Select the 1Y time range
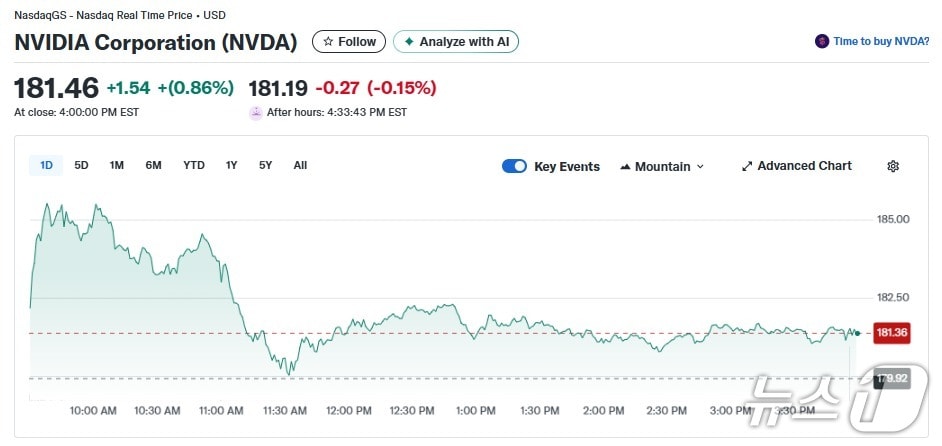The height and width of the screenshot is (446, 942). (231, 165)
